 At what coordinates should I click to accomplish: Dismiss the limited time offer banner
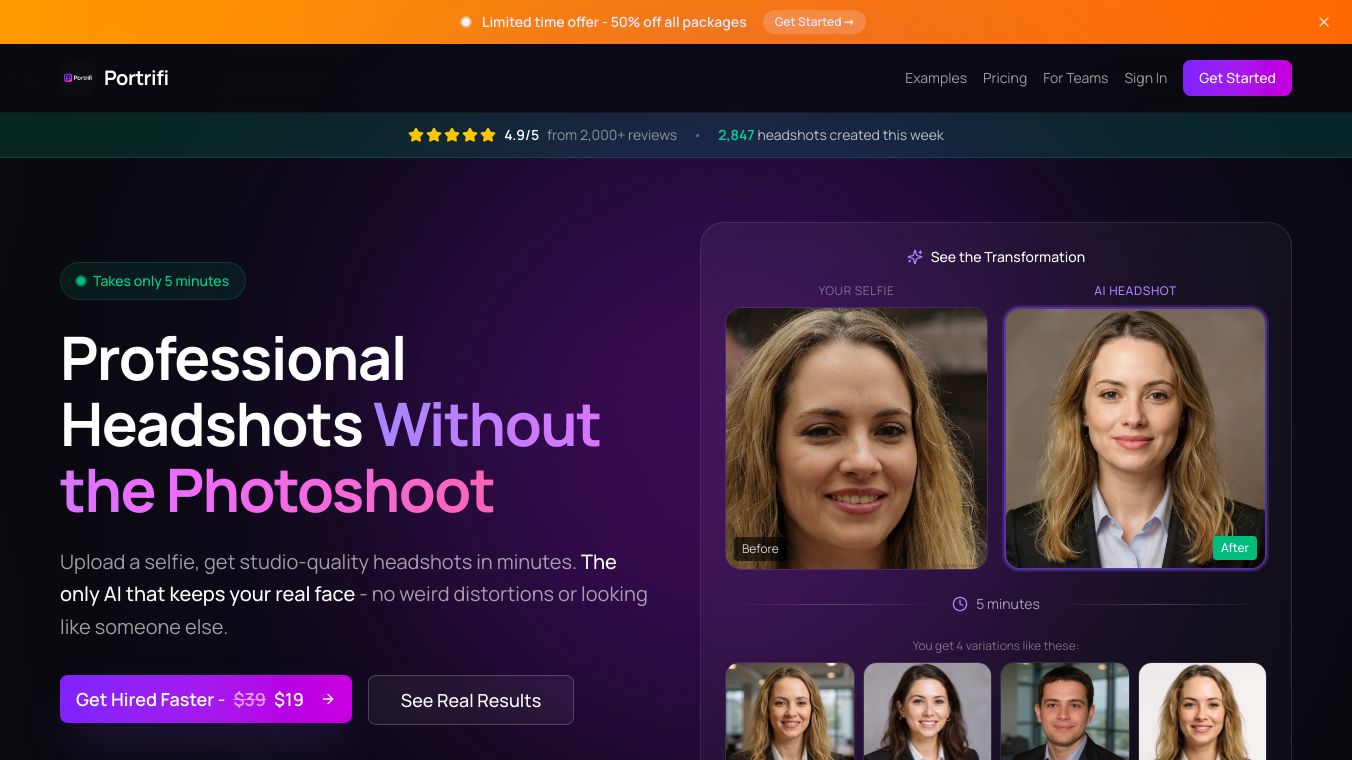[x=1324, y=22]
